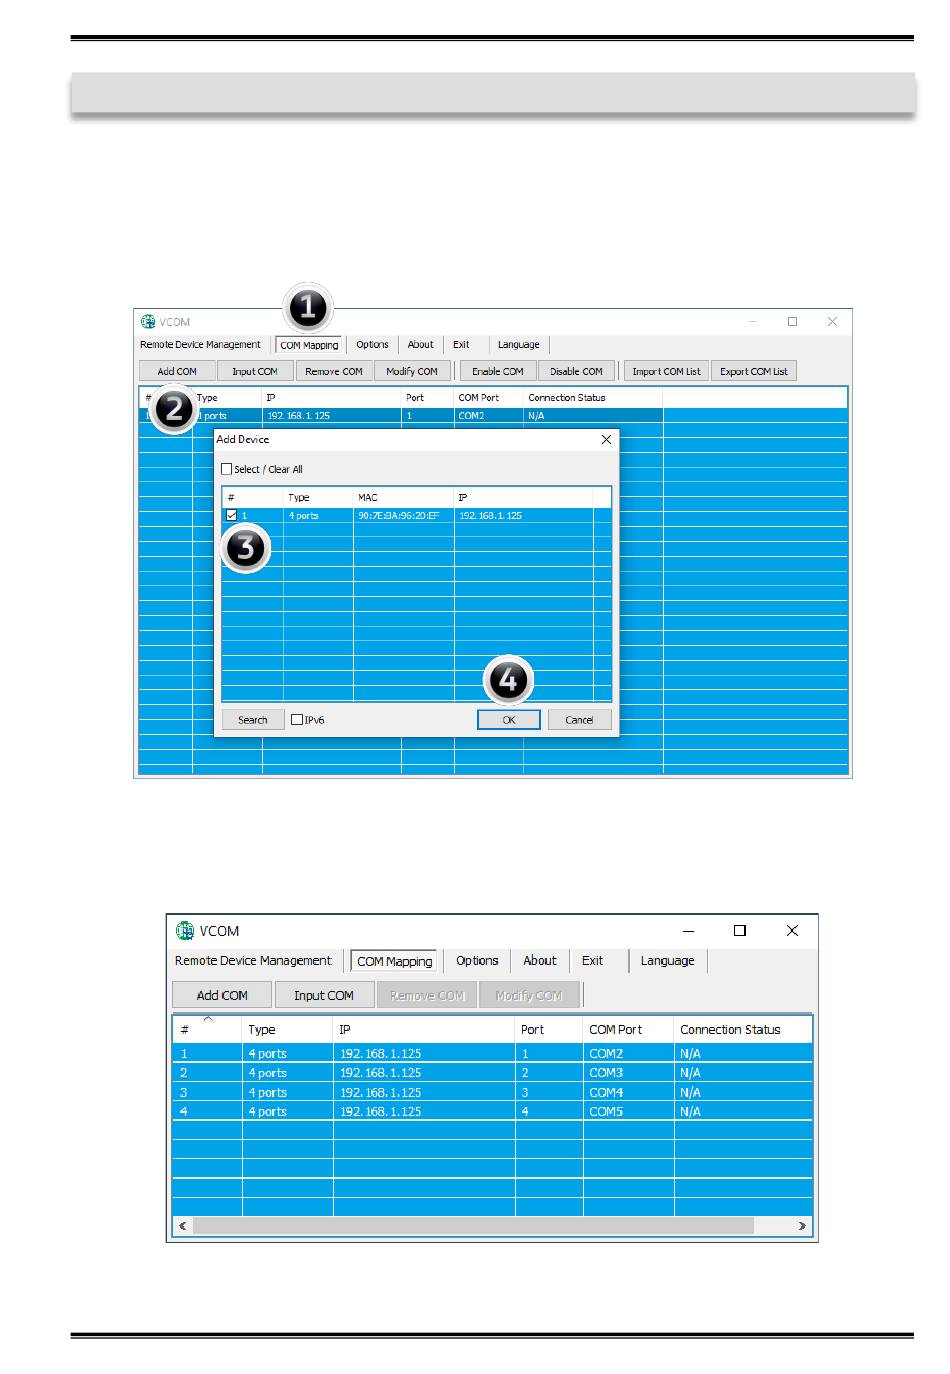
Task: Choose Exit in lower VCOM window
Action: point(593,961)
